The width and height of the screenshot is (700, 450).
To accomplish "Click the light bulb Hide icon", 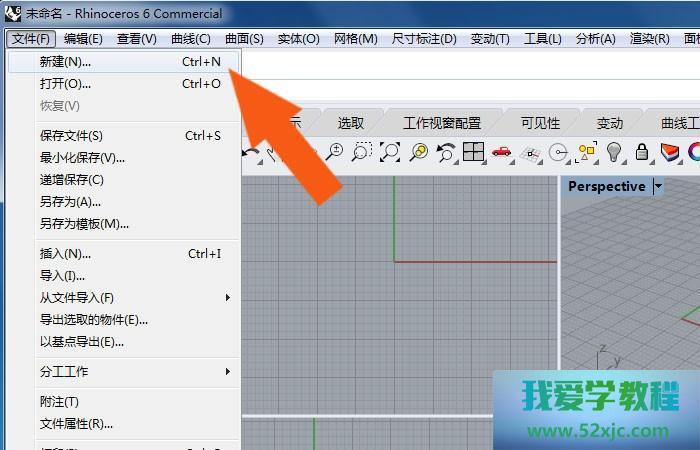I will tap(614, 152).
